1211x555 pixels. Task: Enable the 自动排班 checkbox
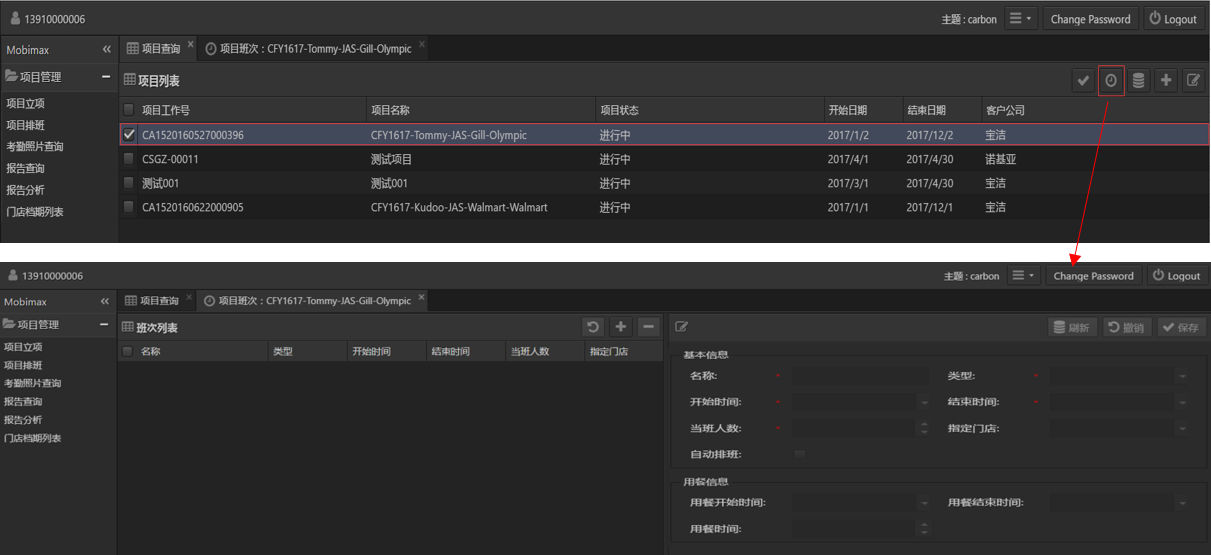click(x=799, y=454)
